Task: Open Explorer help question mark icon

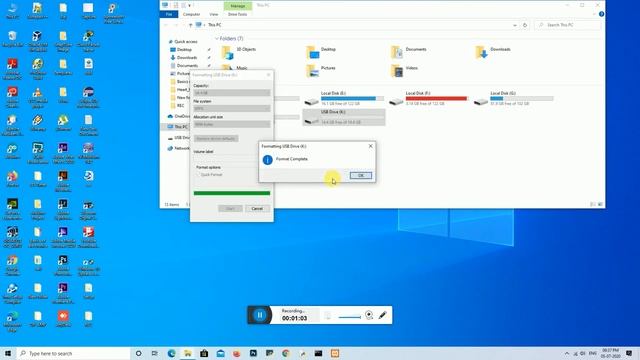Action: pos(601,14)
